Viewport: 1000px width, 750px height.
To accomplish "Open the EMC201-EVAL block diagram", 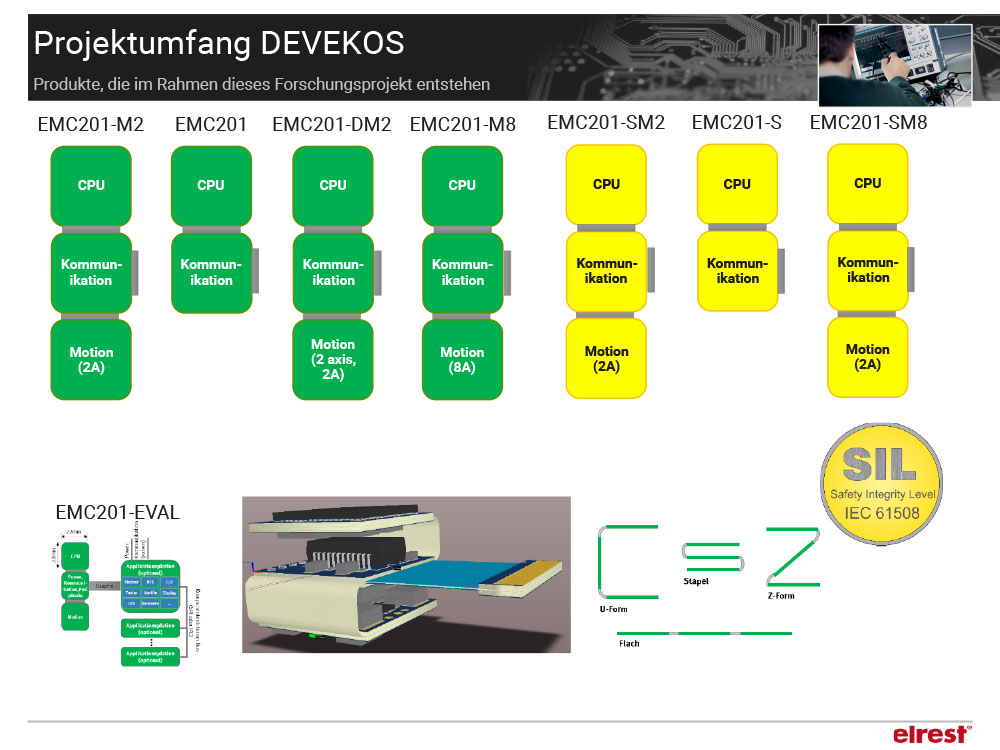I will (x=123, y=598).
